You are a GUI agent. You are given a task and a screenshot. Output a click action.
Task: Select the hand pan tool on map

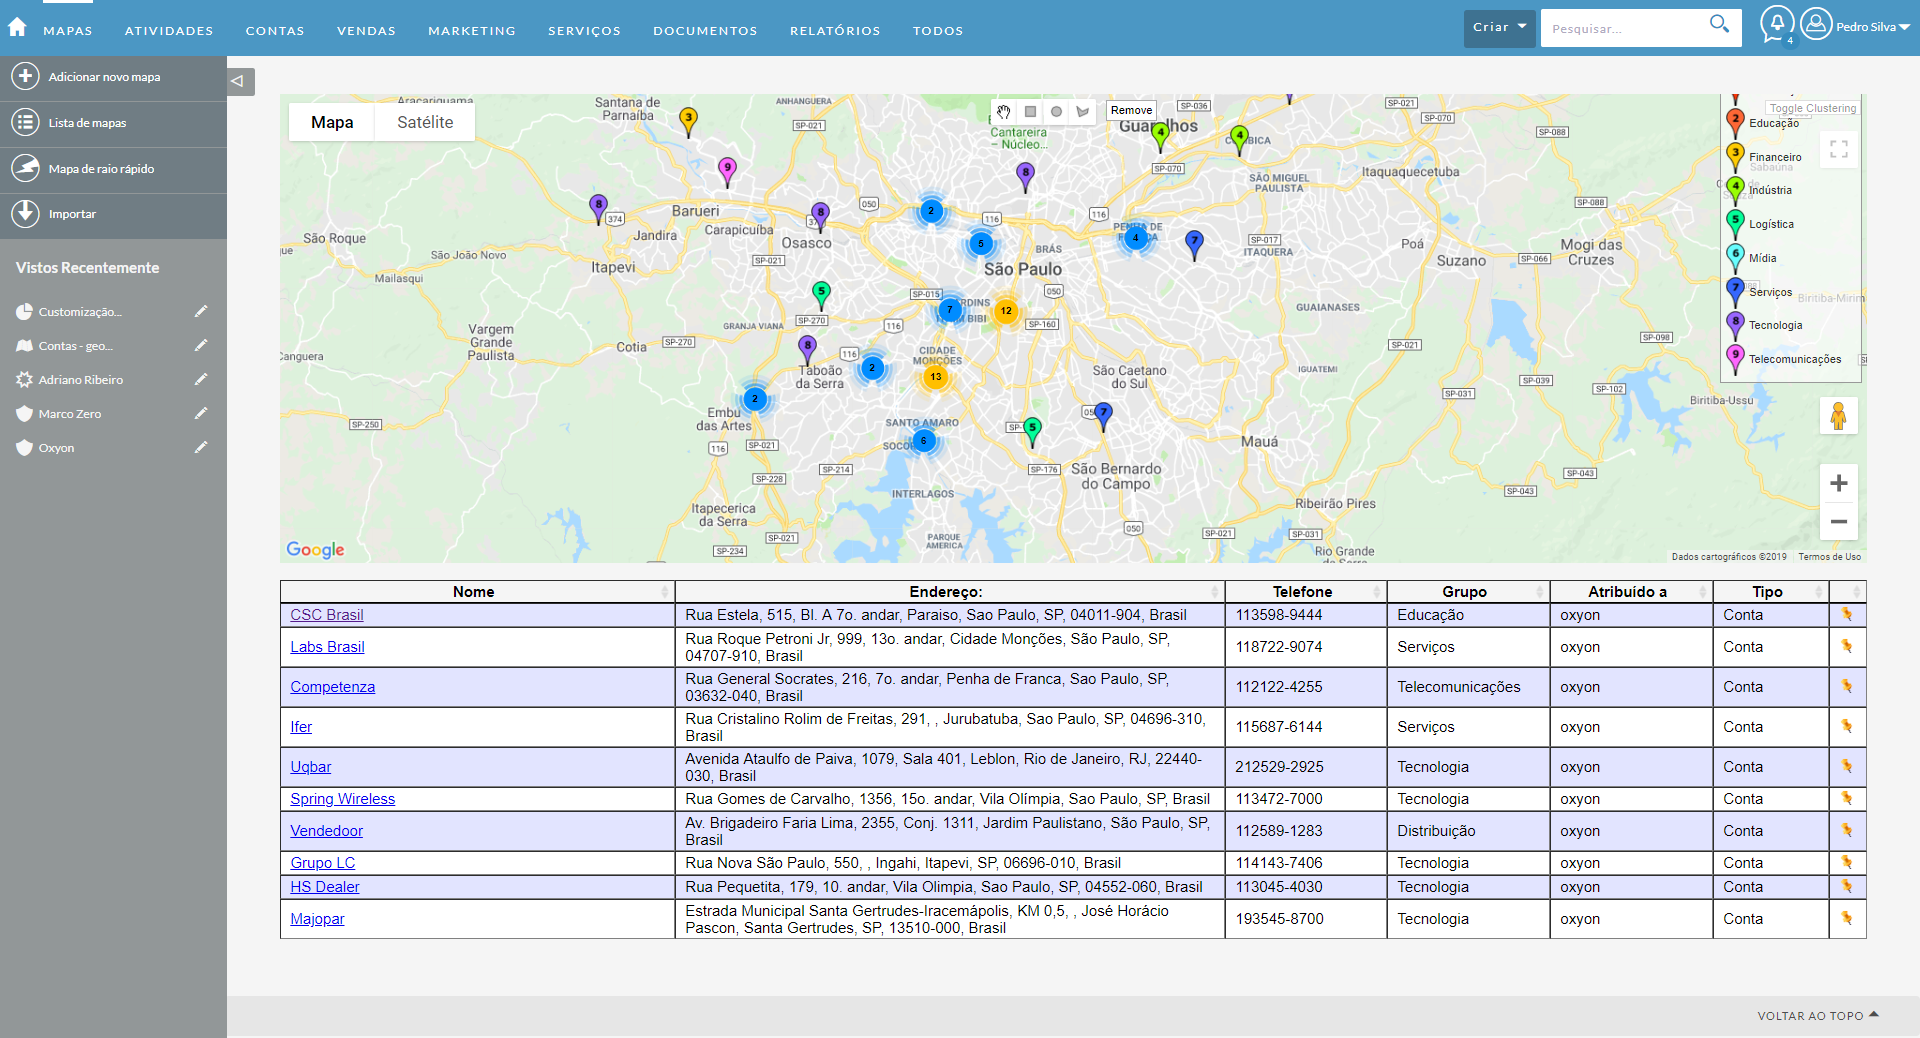click(x=1003, y=112)
